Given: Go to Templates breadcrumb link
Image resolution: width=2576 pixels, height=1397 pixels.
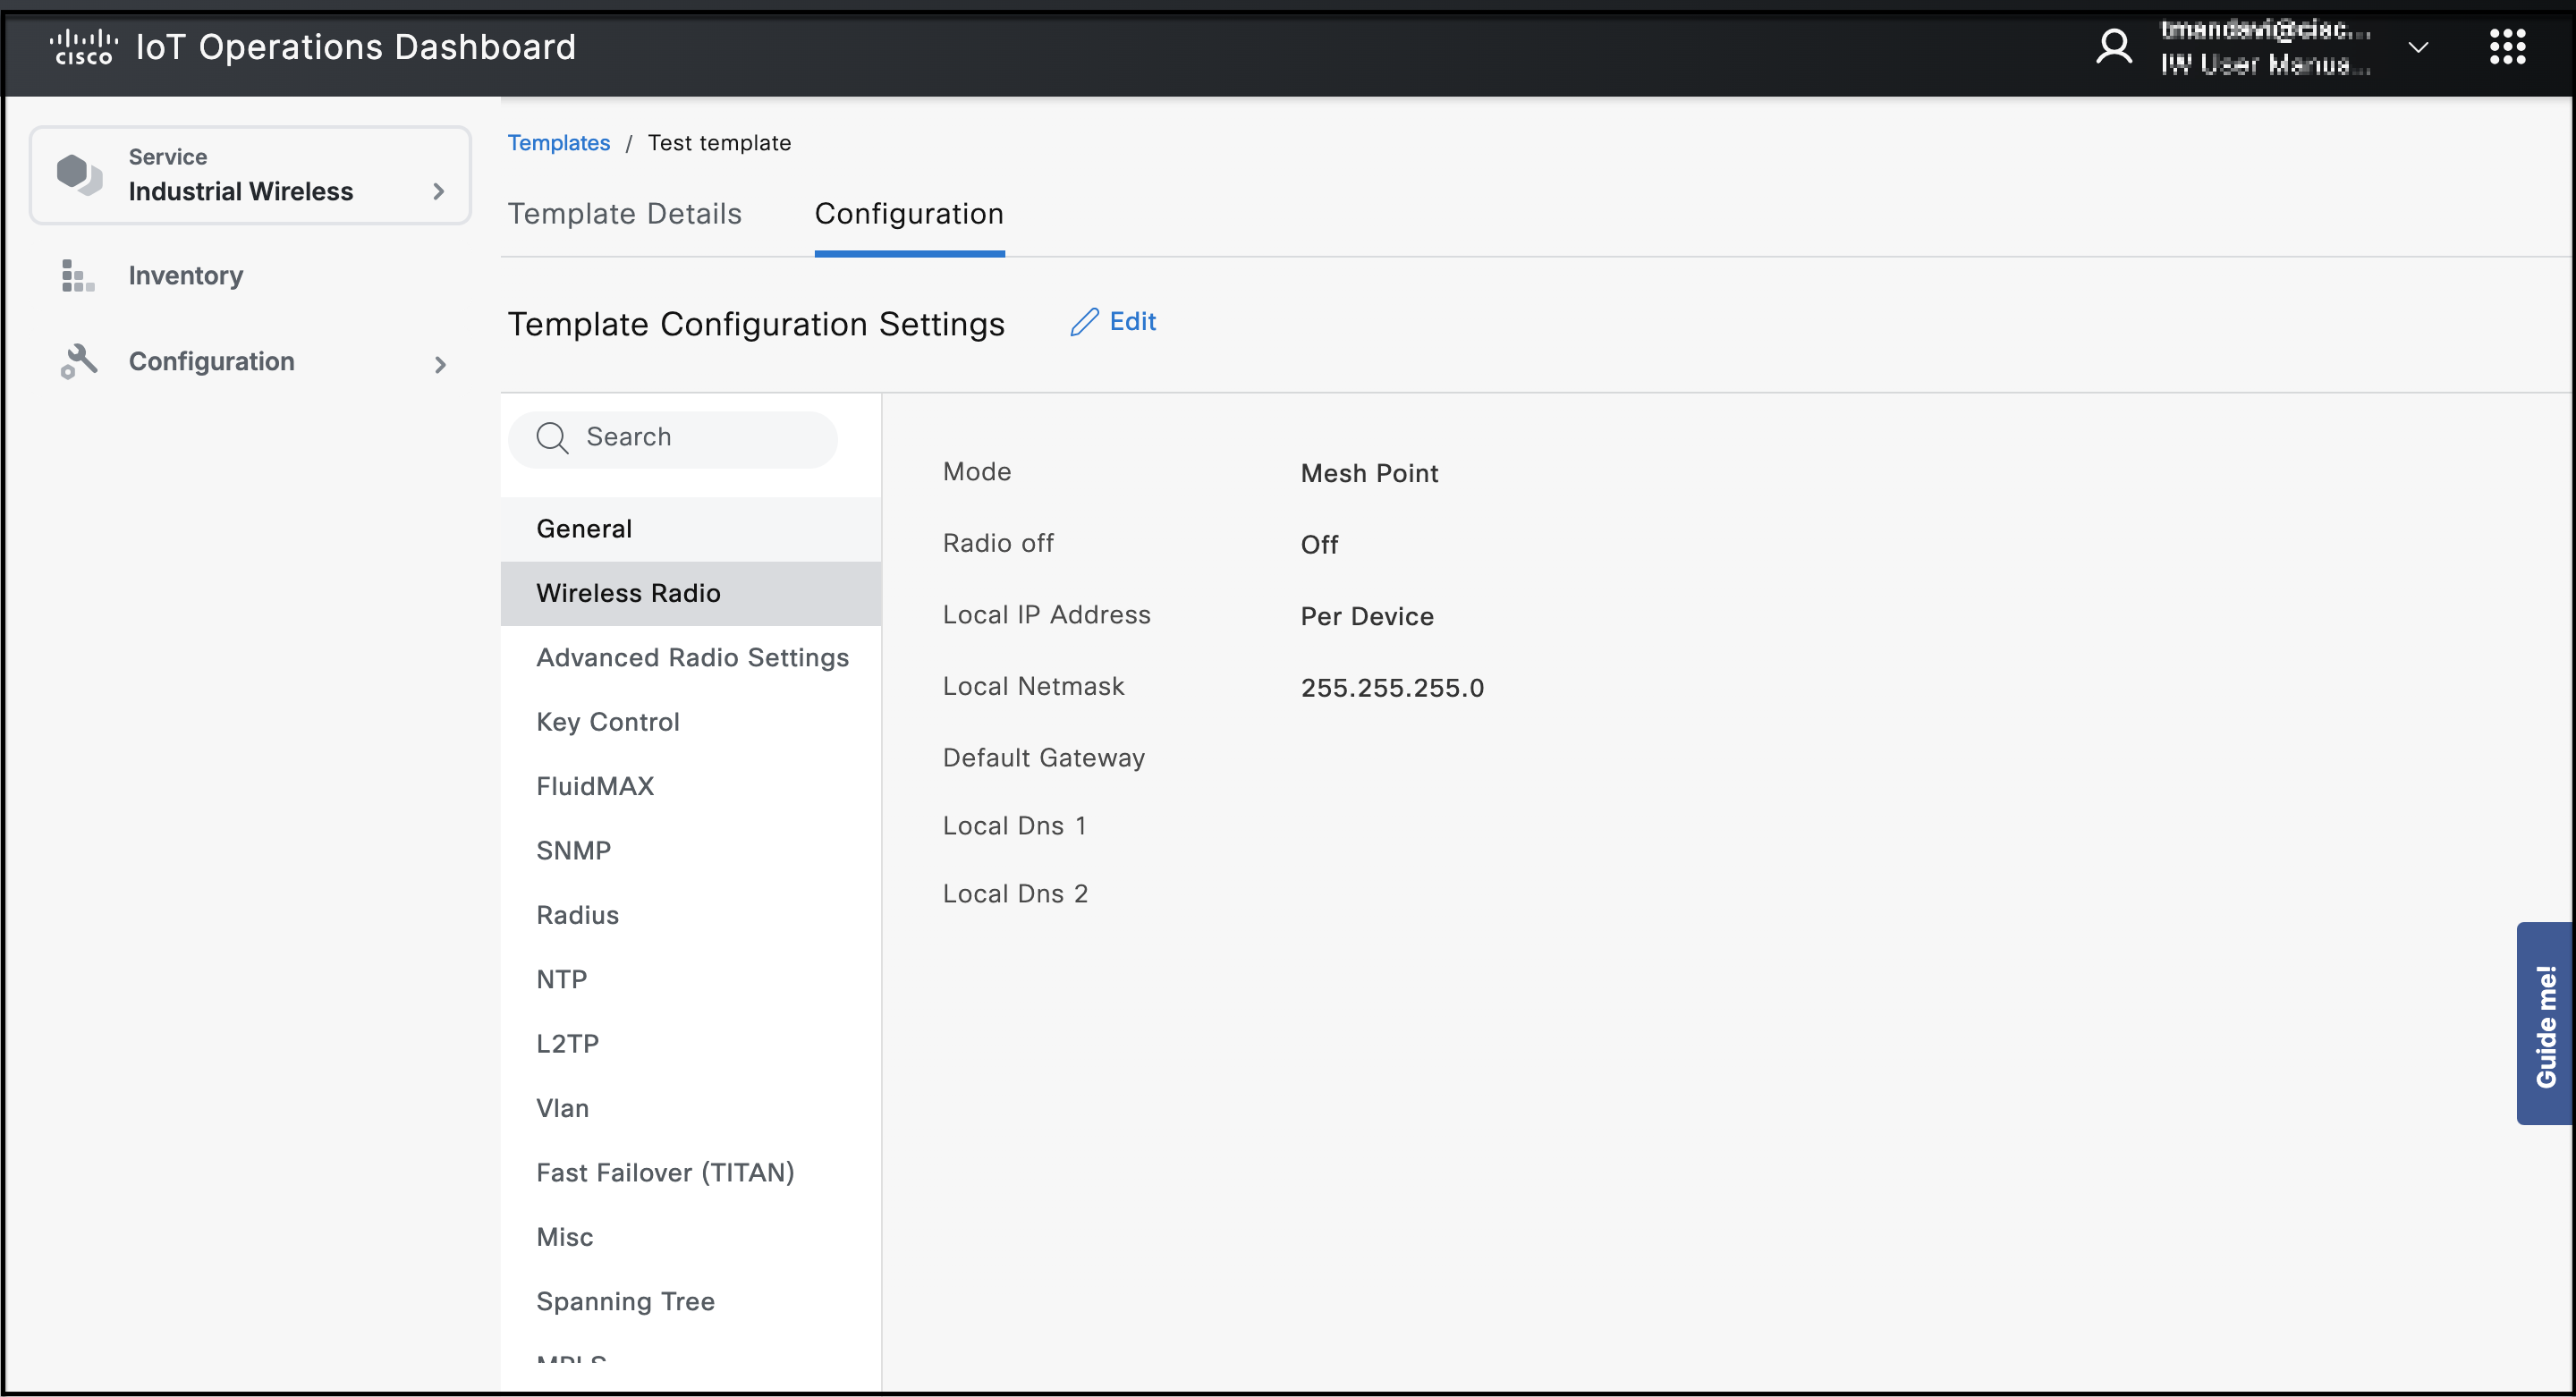Looking at the screenshot, I should tap(558, 143).
